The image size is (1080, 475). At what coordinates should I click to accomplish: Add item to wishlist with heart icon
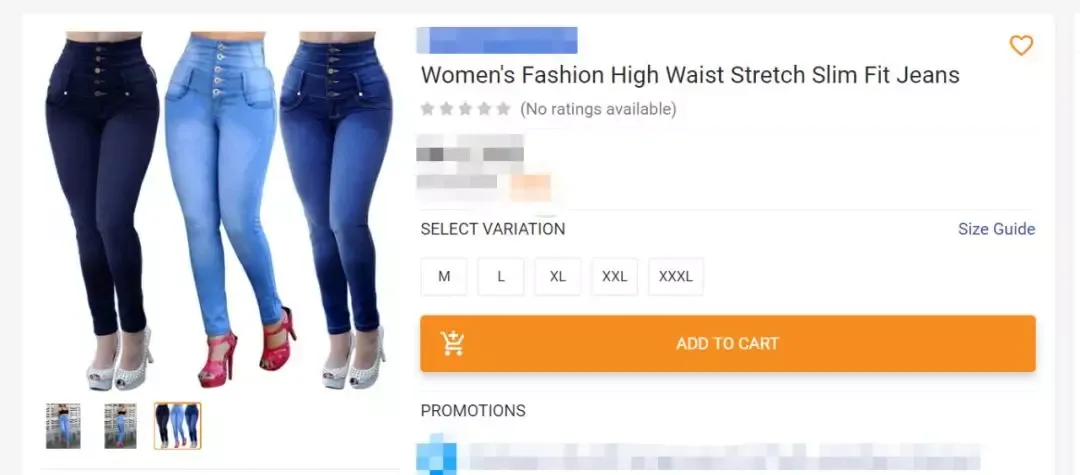pyautogui.click(x=1021, y=46)
